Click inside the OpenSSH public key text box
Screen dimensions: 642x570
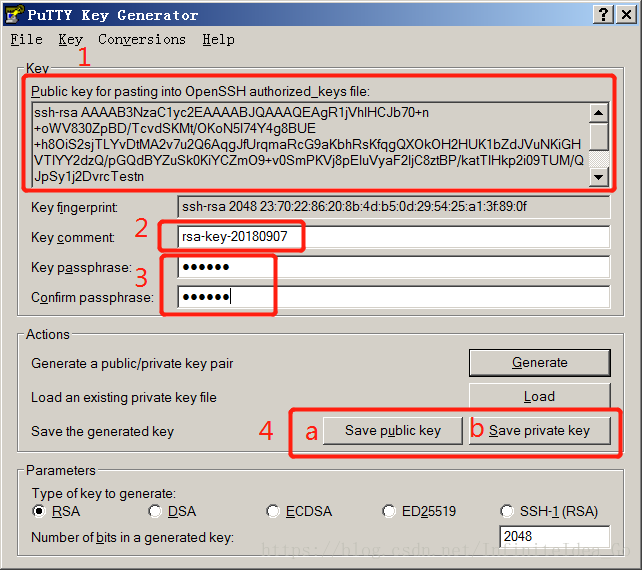[310, 145]
